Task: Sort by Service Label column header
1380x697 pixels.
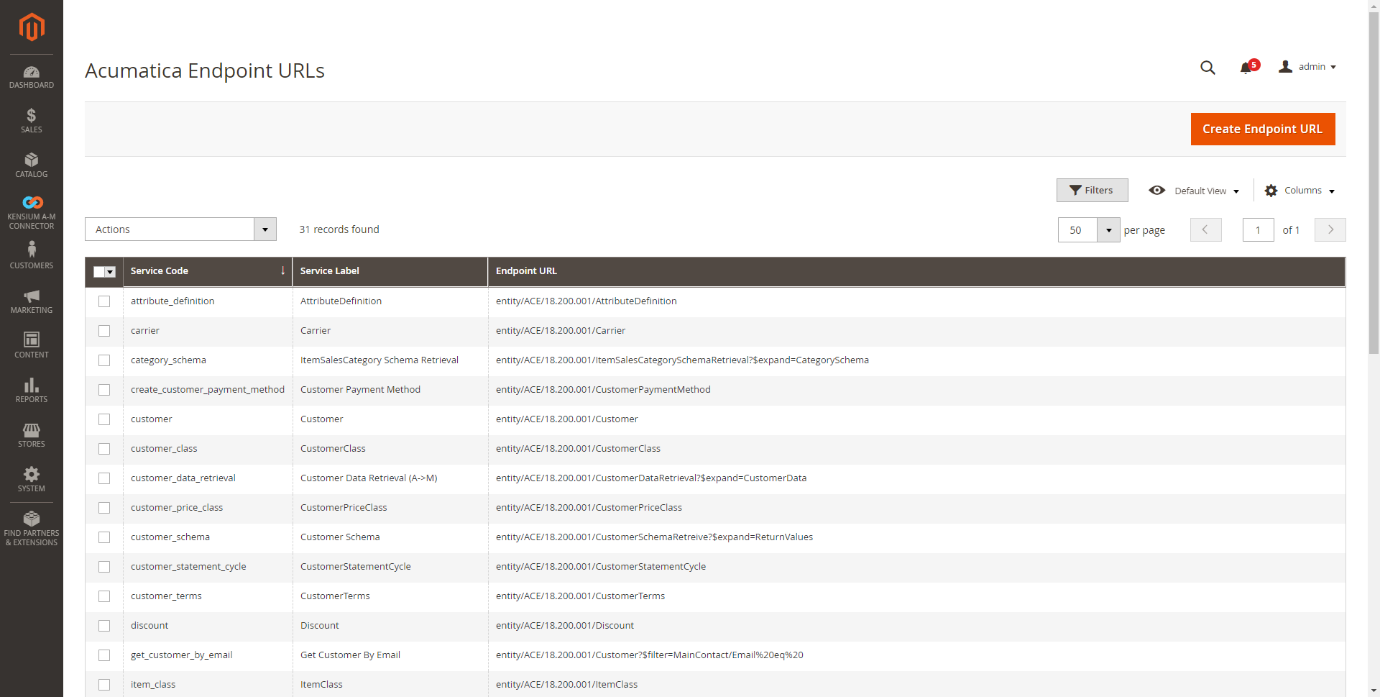Action: [x=390, y=271]
